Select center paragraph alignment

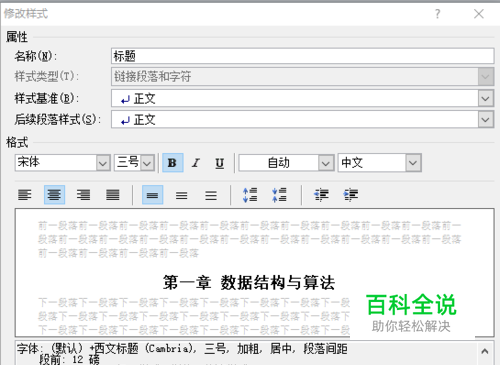[x=54, y=195]
